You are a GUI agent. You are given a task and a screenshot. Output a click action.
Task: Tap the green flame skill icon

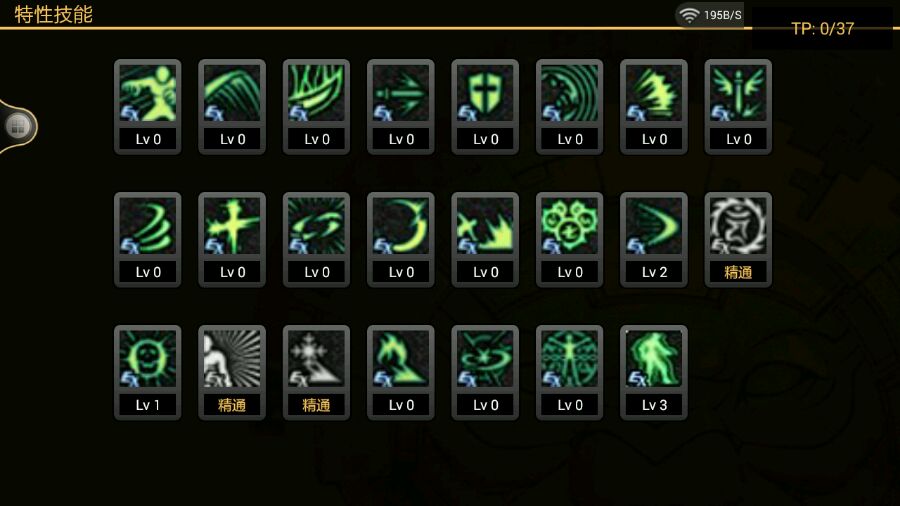pos(401,373)
